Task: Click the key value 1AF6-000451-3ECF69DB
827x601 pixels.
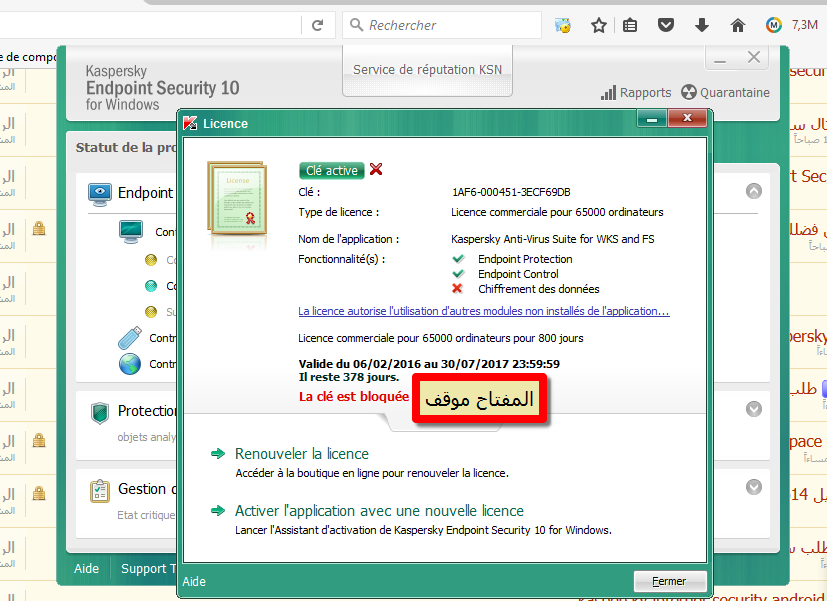Action: [511, 192]
